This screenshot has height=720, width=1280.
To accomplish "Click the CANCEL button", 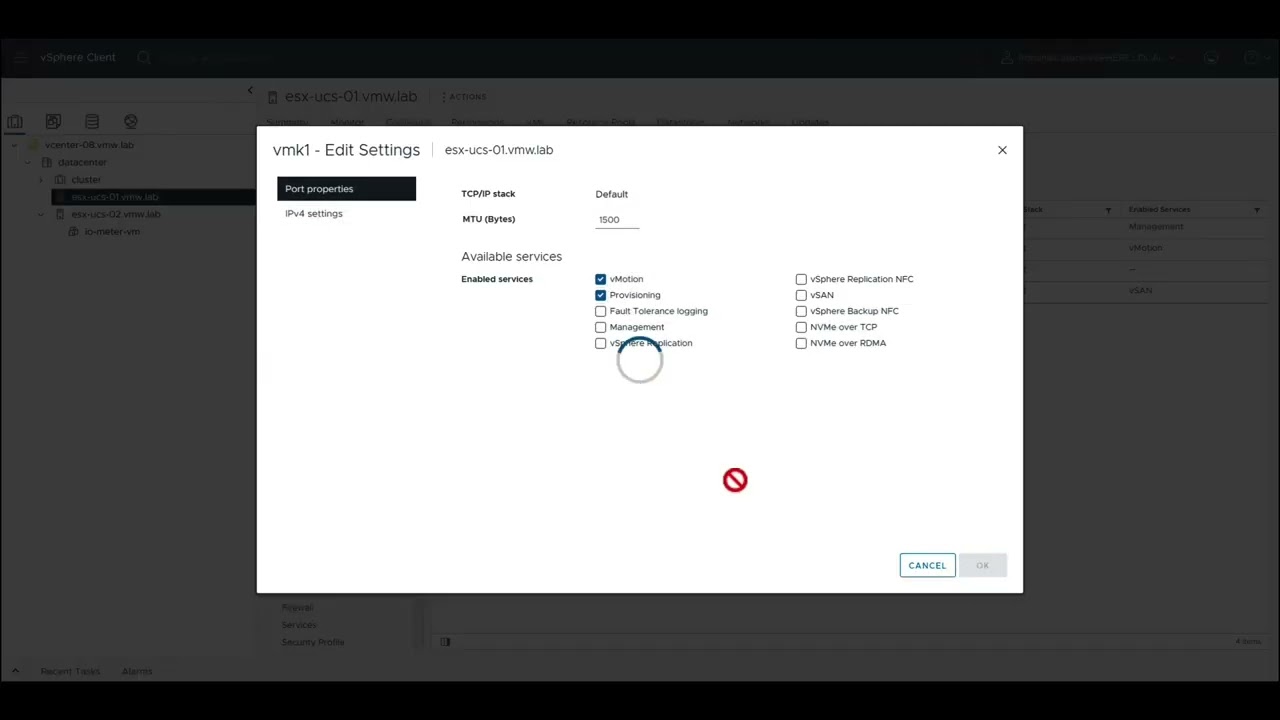I will point(926,565).
